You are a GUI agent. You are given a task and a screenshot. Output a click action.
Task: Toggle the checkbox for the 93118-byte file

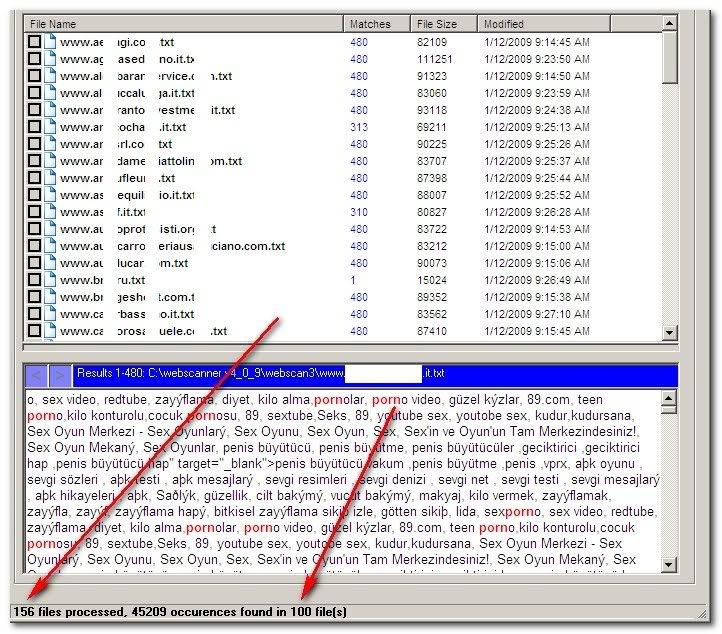point(34,110)
